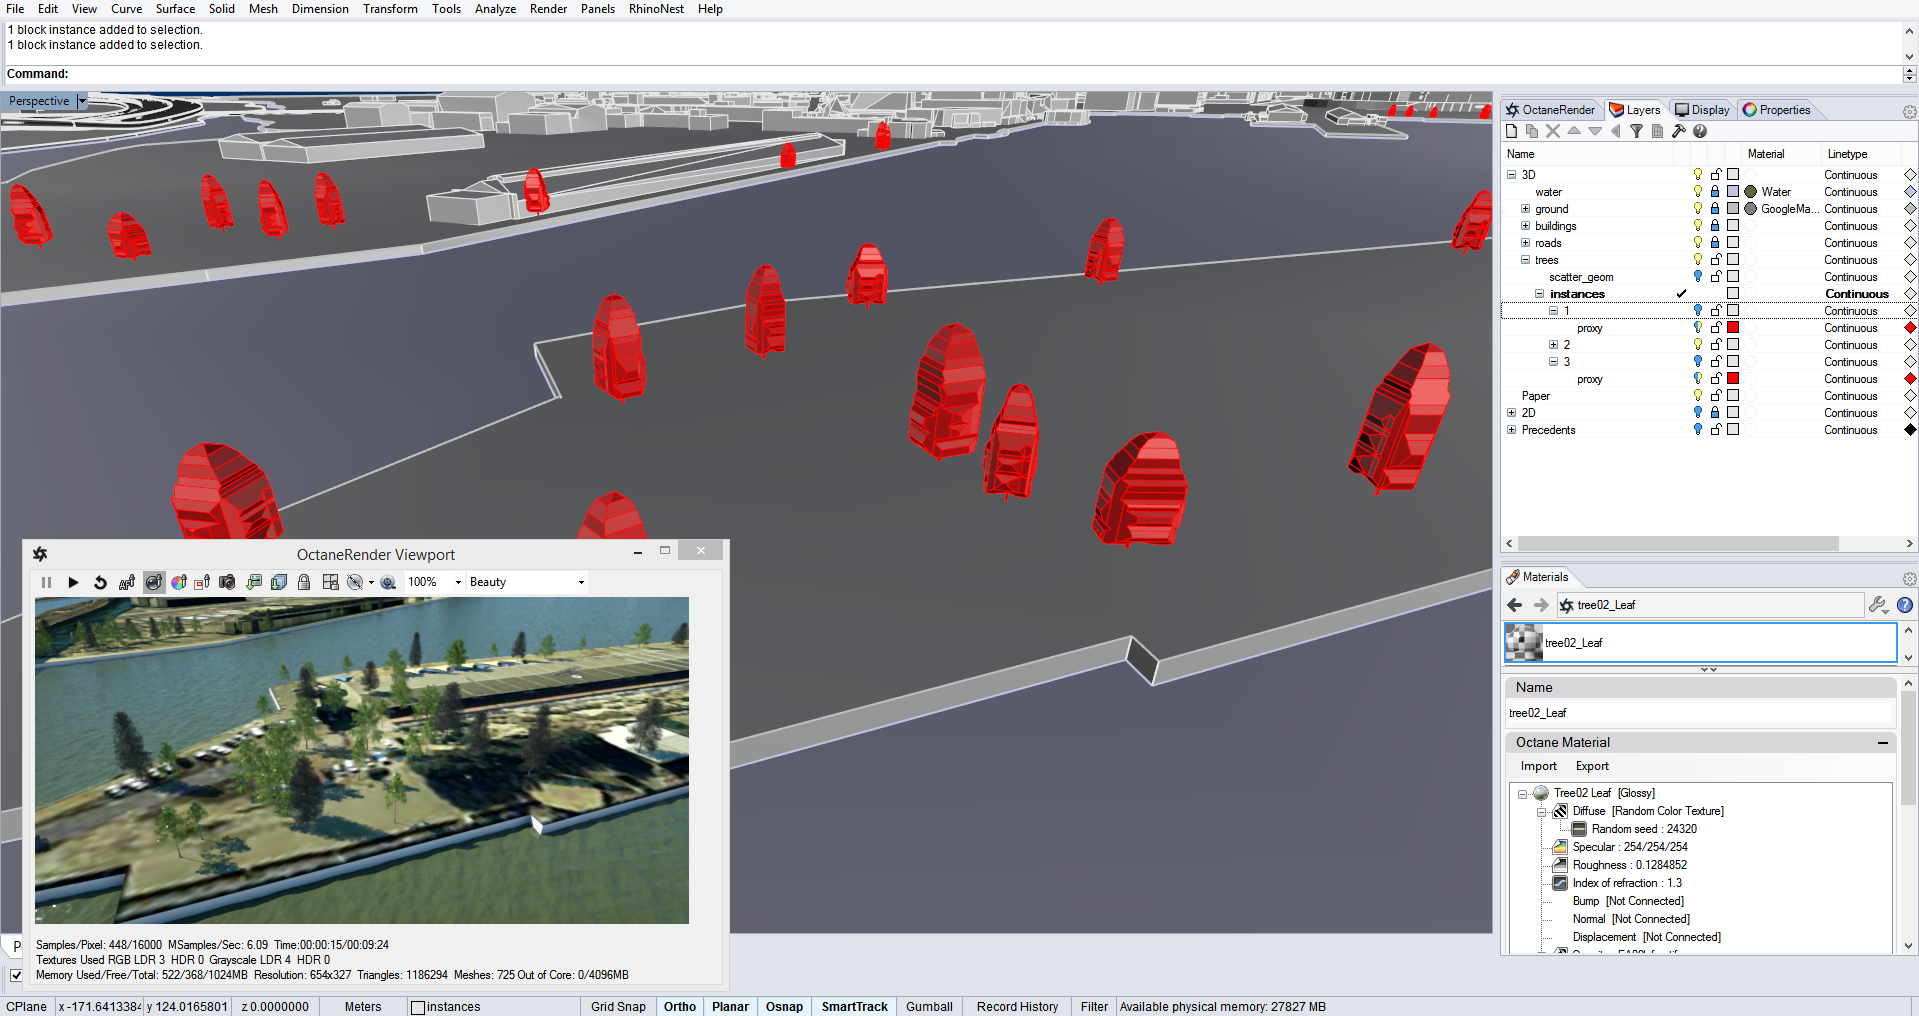This screenshot has width=1919, height=1016.
Task: Go back in Materials panel
Action: (x=1514, y=605)
